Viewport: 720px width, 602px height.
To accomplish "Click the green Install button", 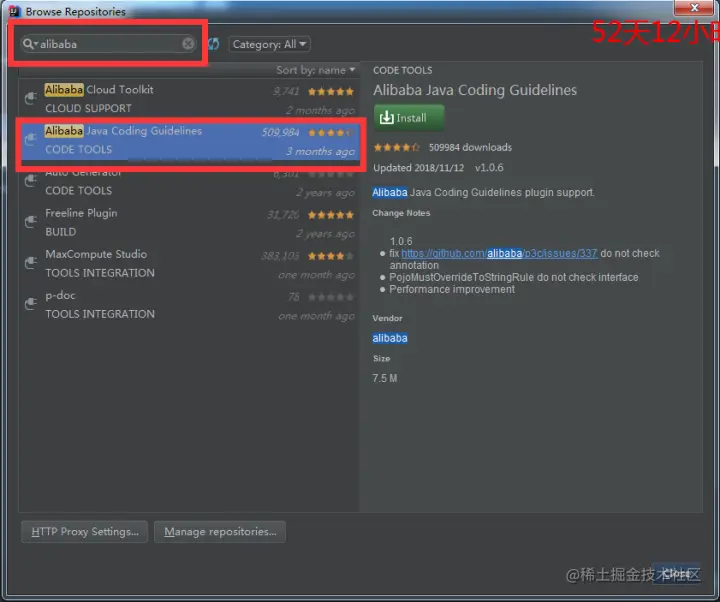I will pyautogui.click(x=409, y=118).
